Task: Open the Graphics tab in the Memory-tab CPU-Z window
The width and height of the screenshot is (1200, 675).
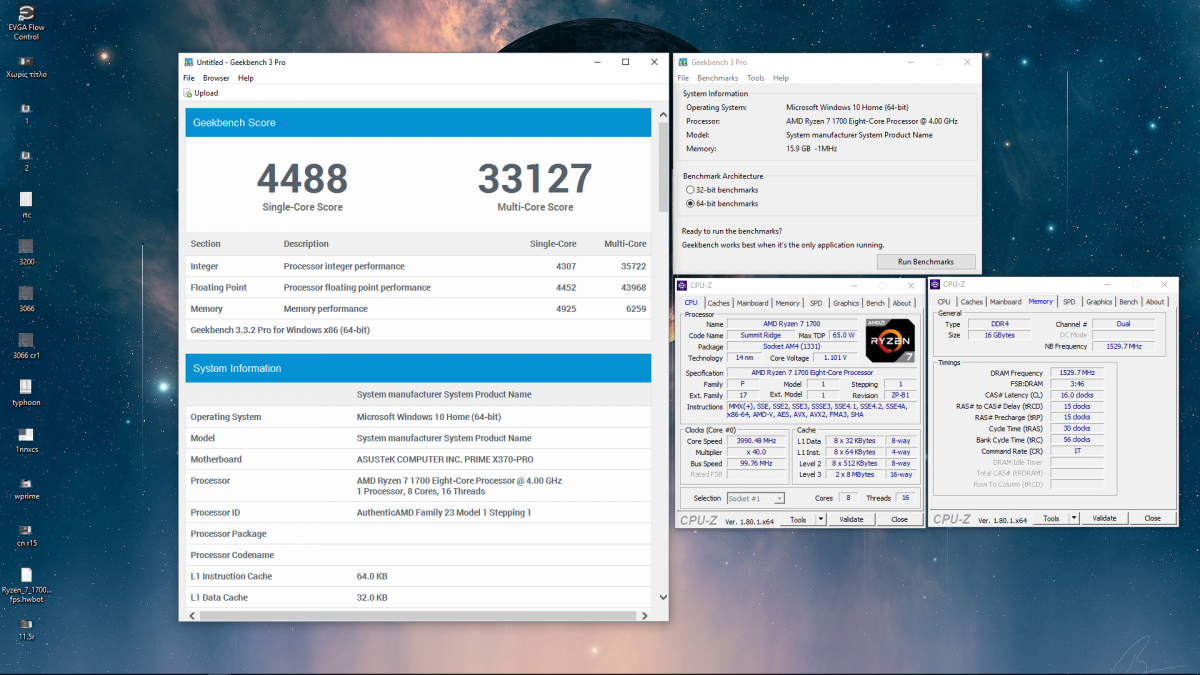Action: 1099,302
